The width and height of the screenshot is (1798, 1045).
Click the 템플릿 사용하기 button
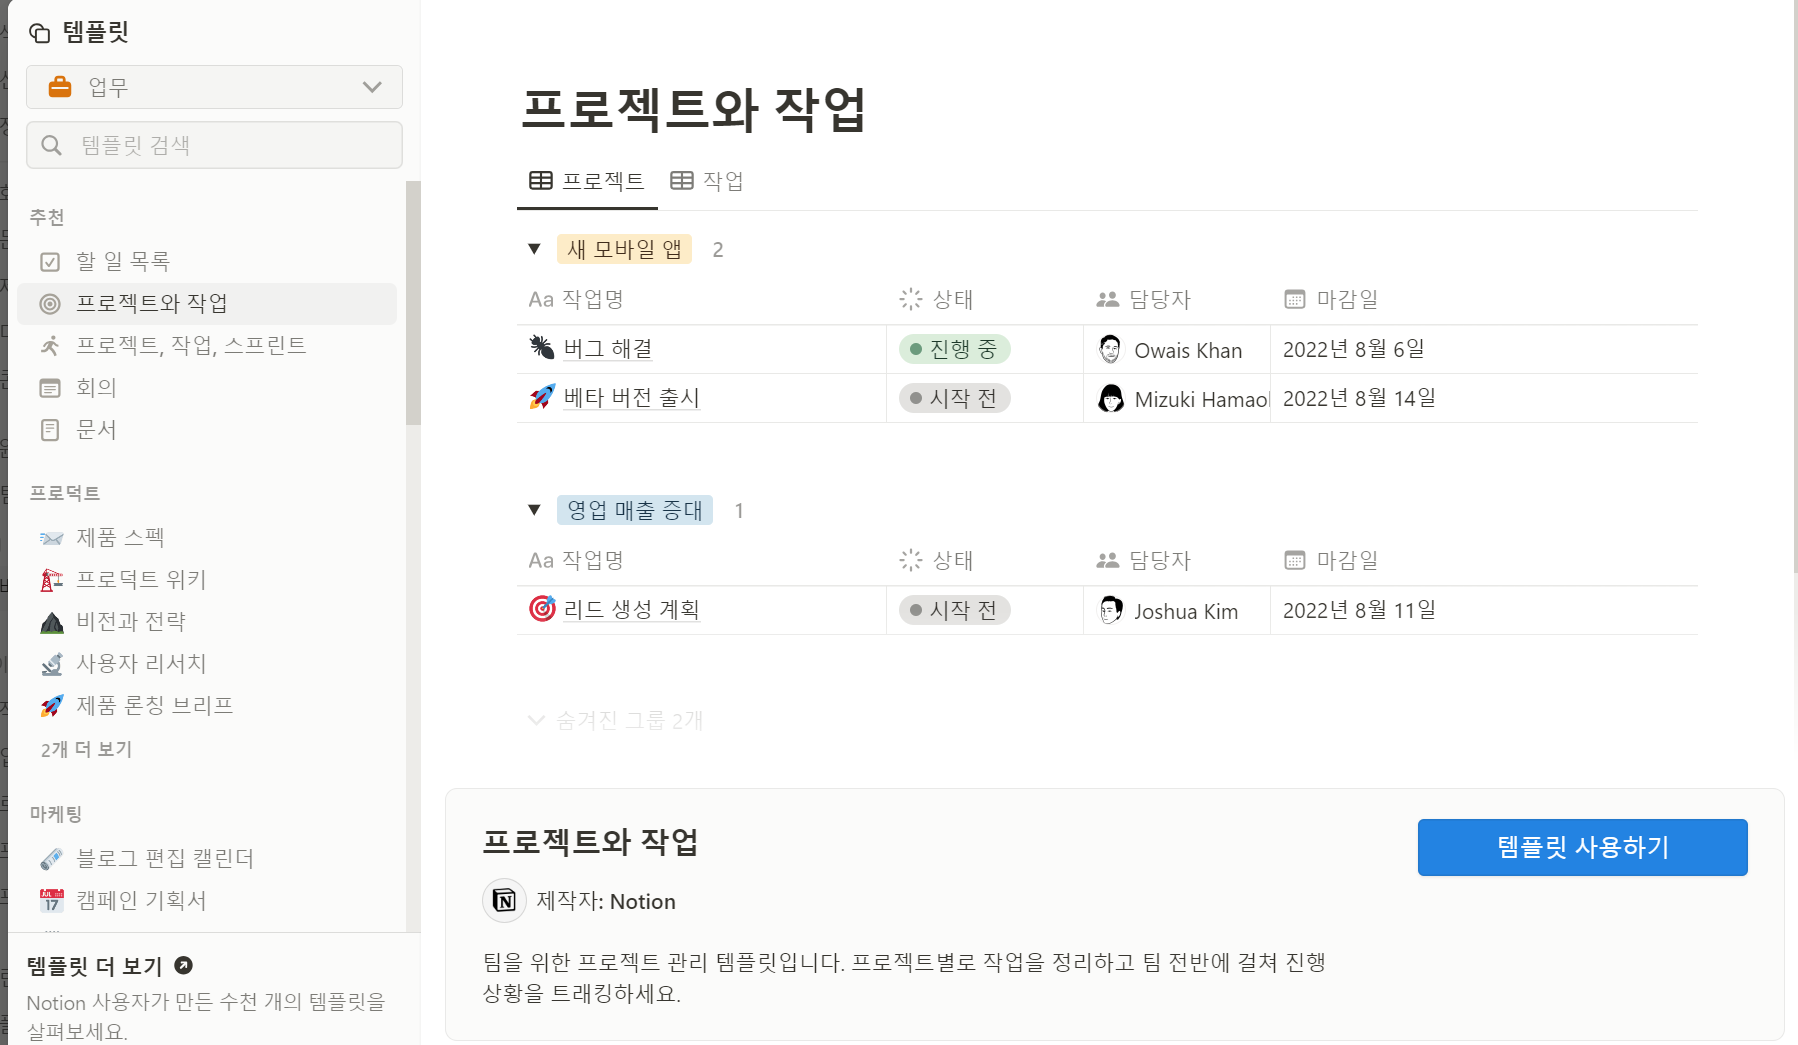1582,847
